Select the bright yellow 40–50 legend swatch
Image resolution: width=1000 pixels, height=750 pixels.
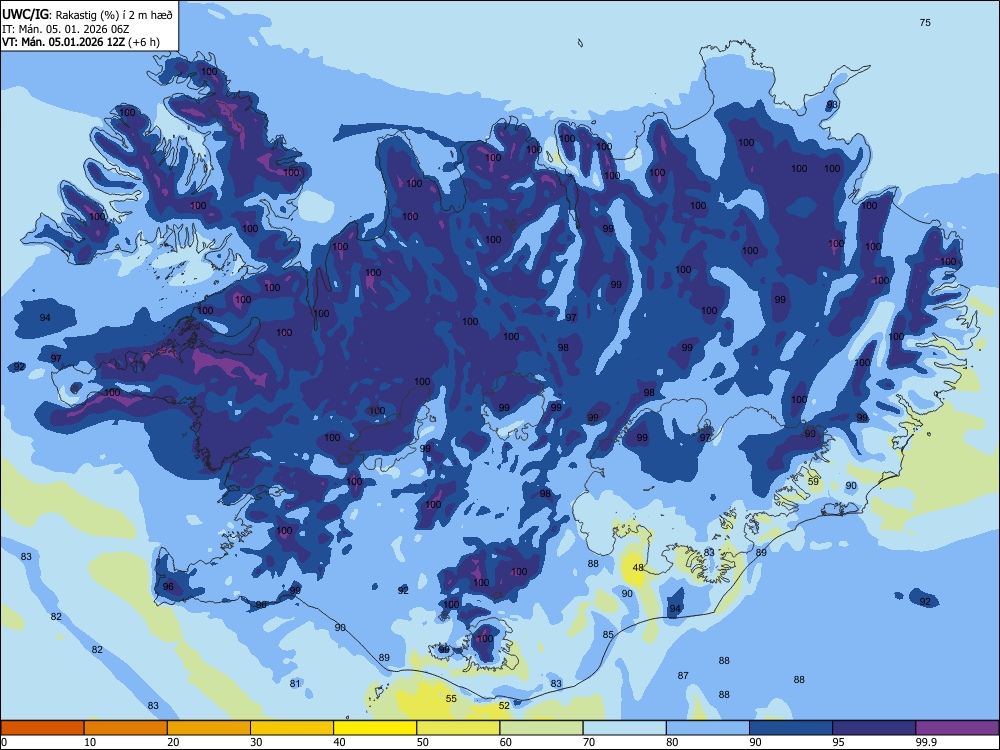tap(375, 728)
